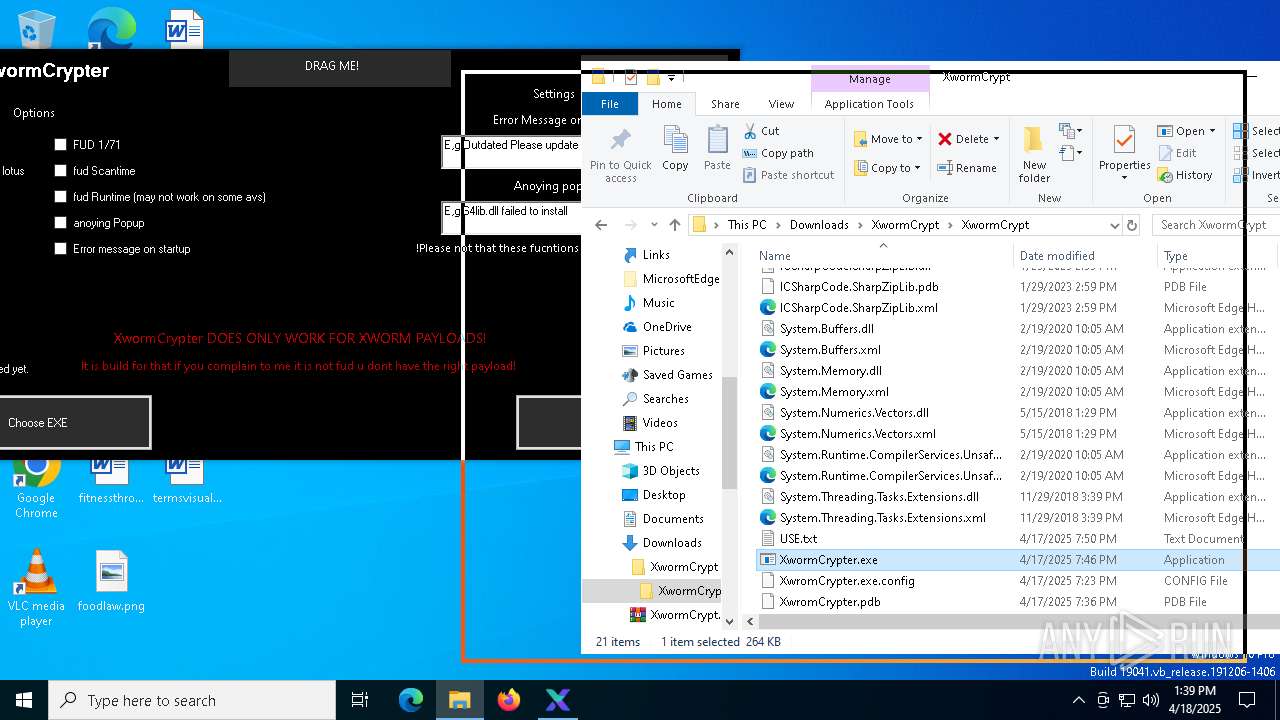
Task: Click the Rename ribbon item
Action: point(967,168)
